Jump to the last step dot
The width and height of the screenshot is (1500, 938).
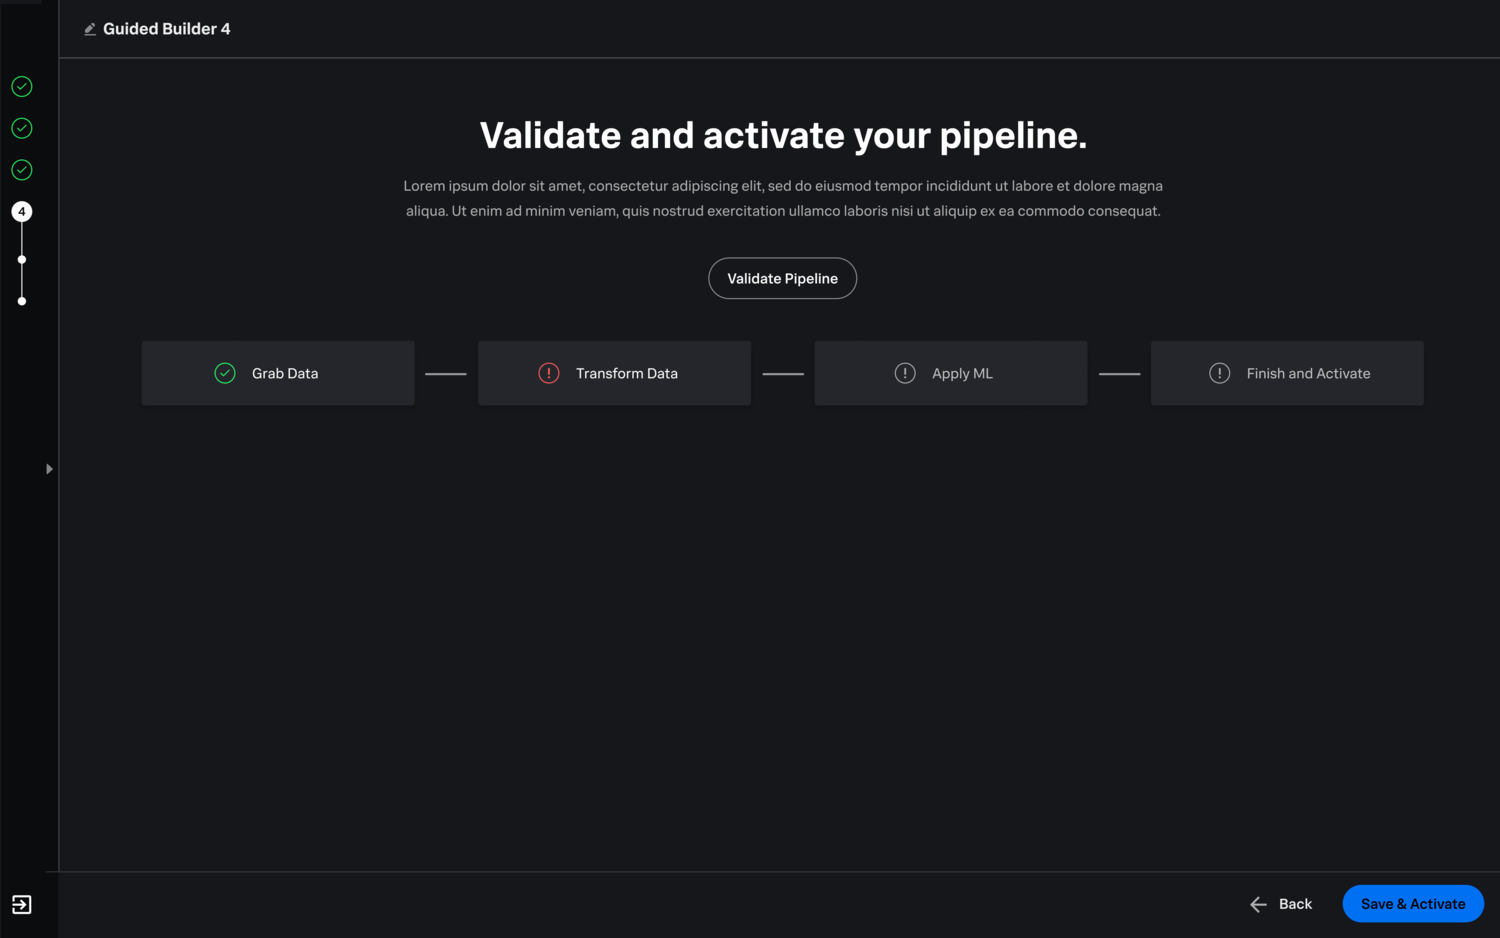(x=22, y=301)
